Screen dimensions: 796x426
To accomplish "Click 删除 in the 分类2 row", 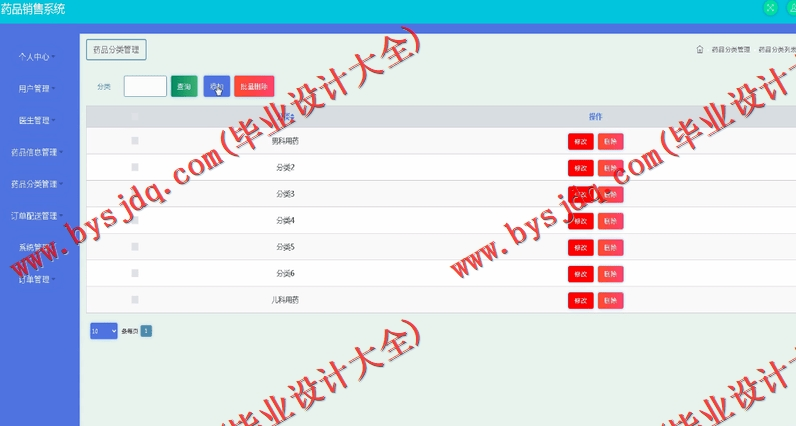I will click(610, 168).
